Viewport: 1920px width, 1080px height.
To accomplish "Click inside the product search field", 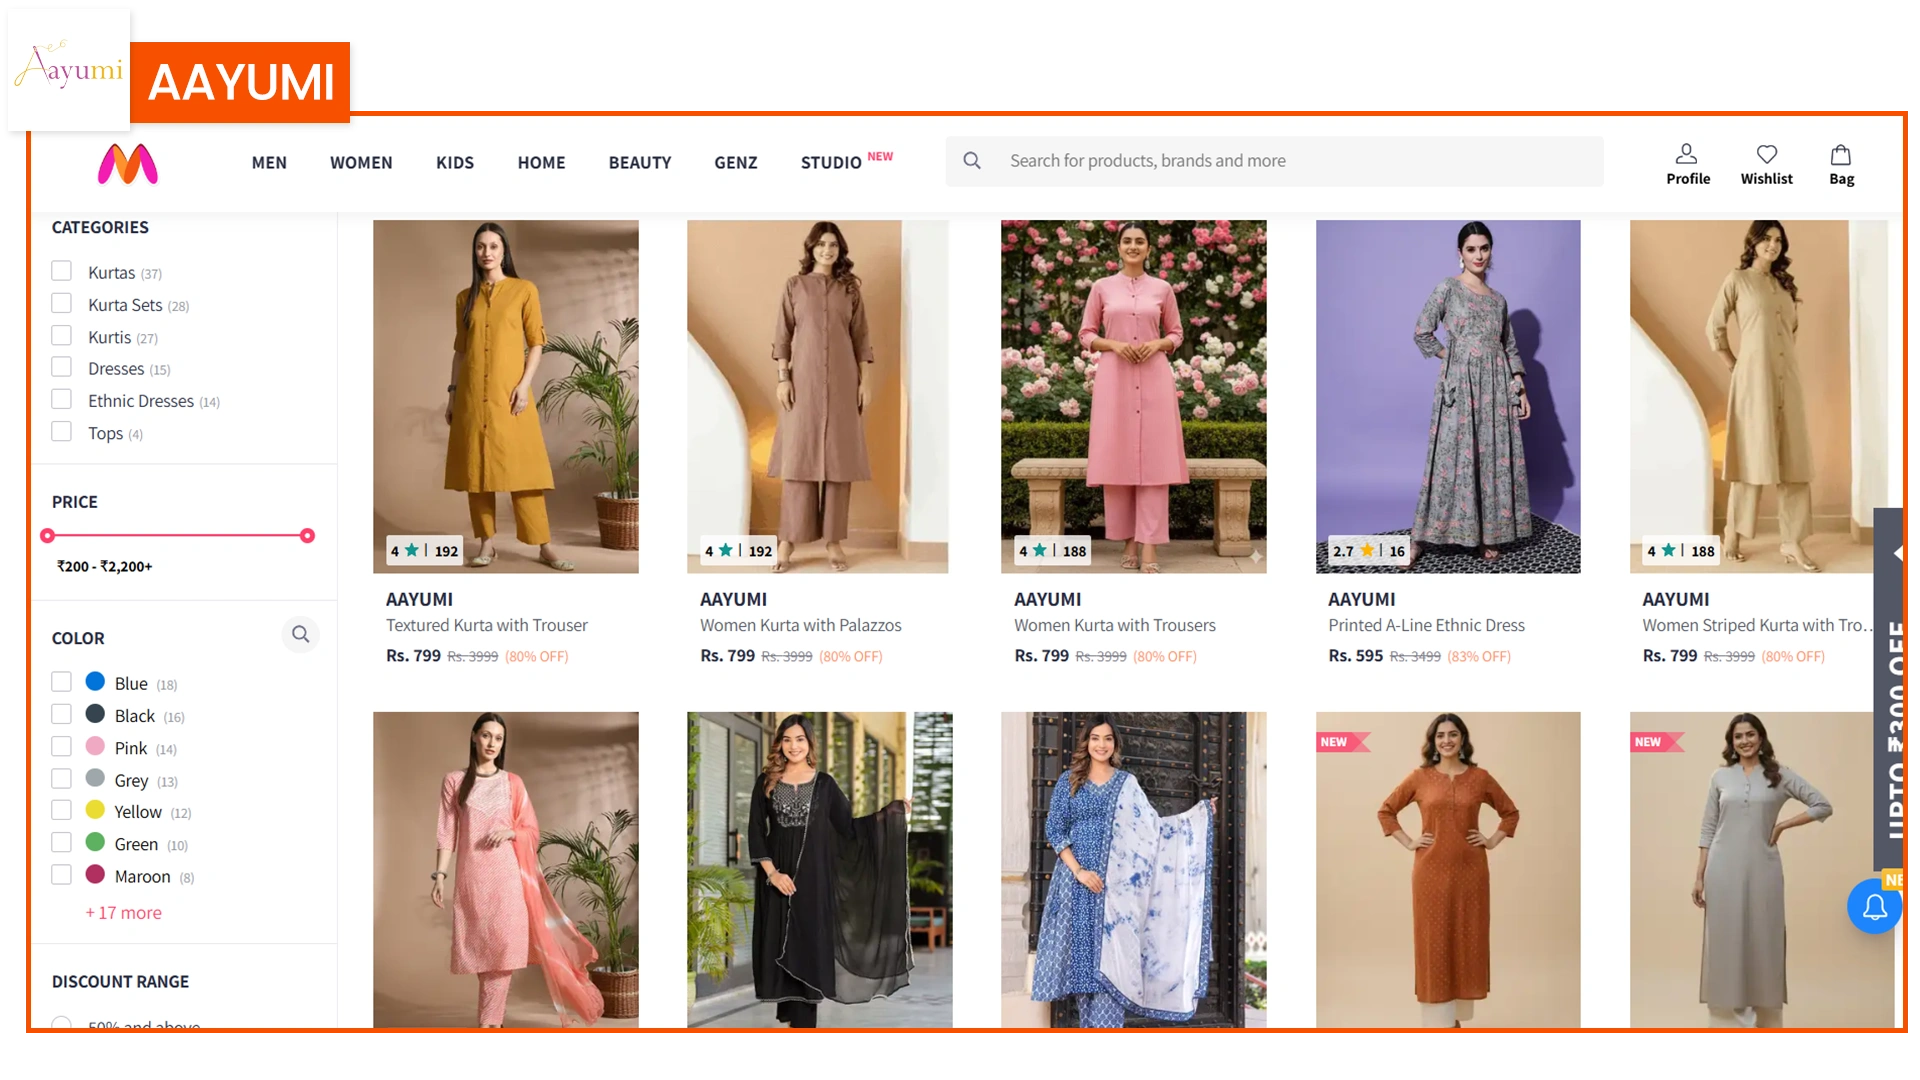I will tap(1200, 160).
